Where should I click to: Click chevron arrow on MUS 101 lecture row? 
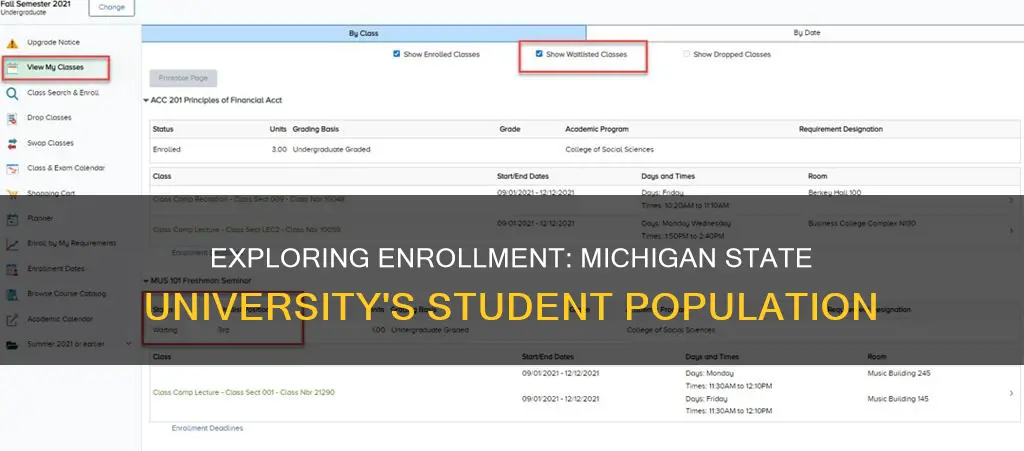point(1011,393)
